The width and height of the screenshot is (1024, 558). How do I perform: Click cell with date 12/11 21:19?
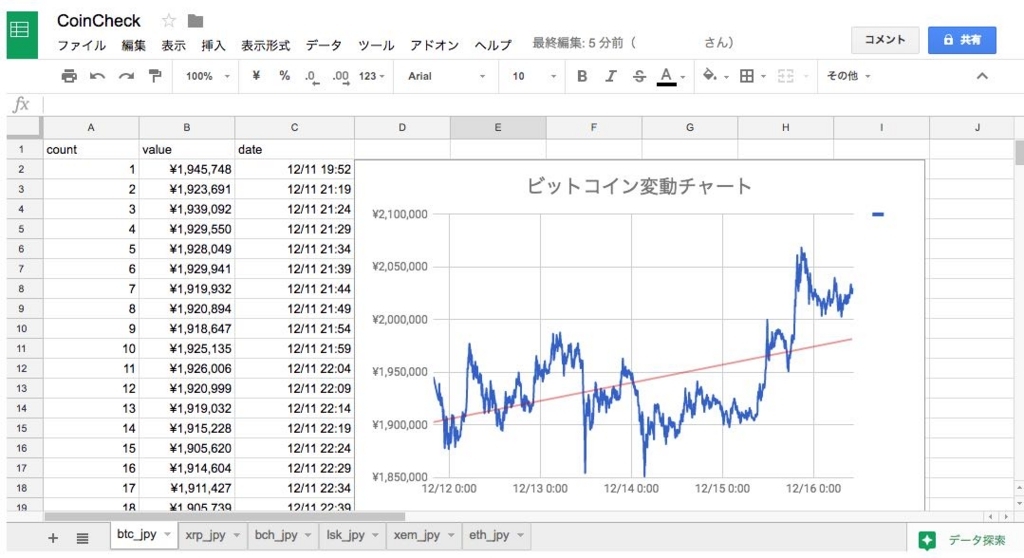click(295, 189)
